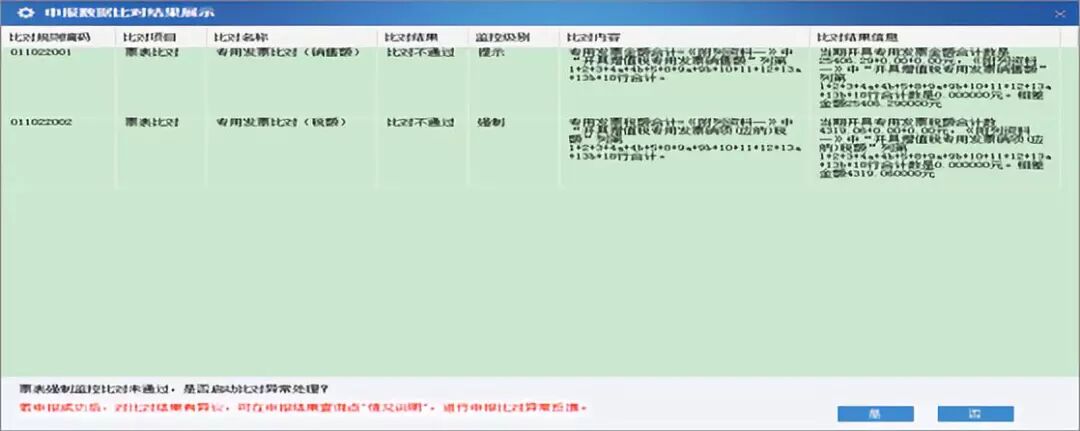
Task: Click the 比对内容 text of row 011022002
Action: point(685,139)
